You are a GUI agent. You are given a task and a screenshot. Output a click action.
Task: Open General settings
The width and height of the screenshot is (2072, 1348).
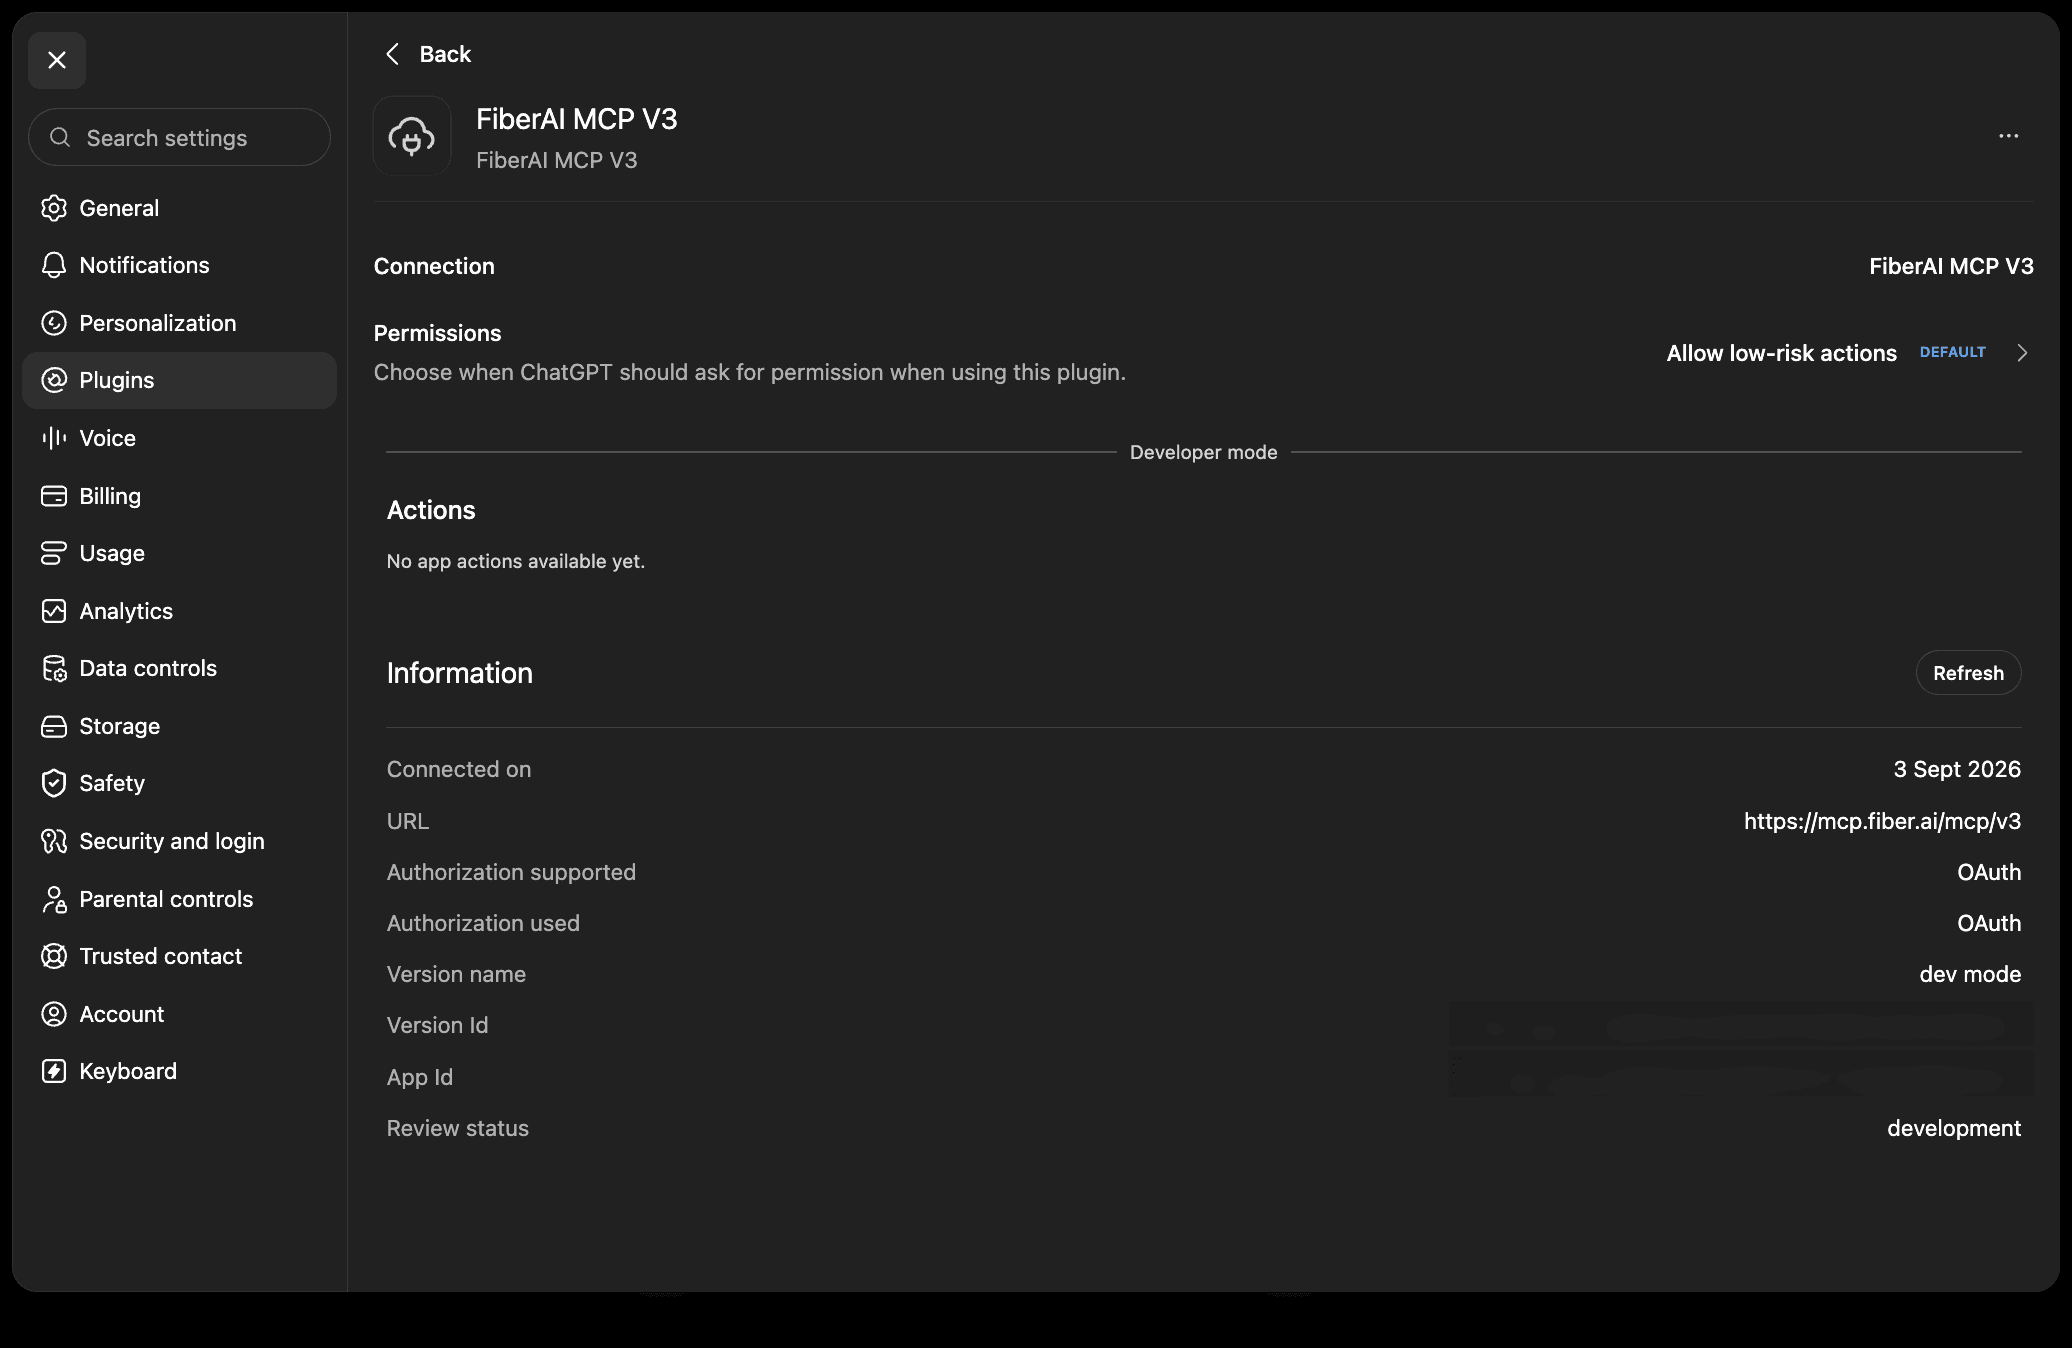[x=179, y=208]
